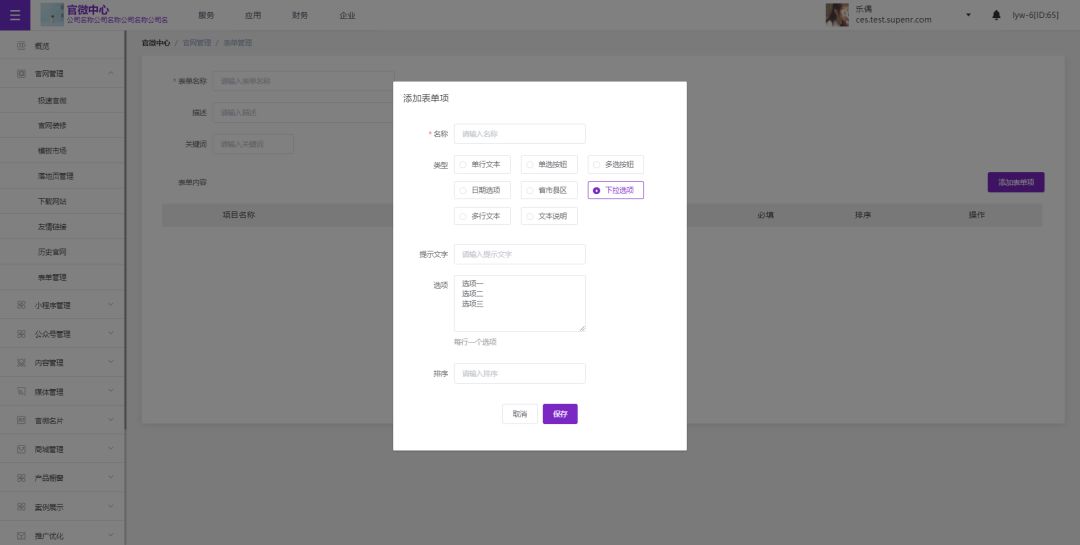Open the 财务 top menu item

(300, 15)
